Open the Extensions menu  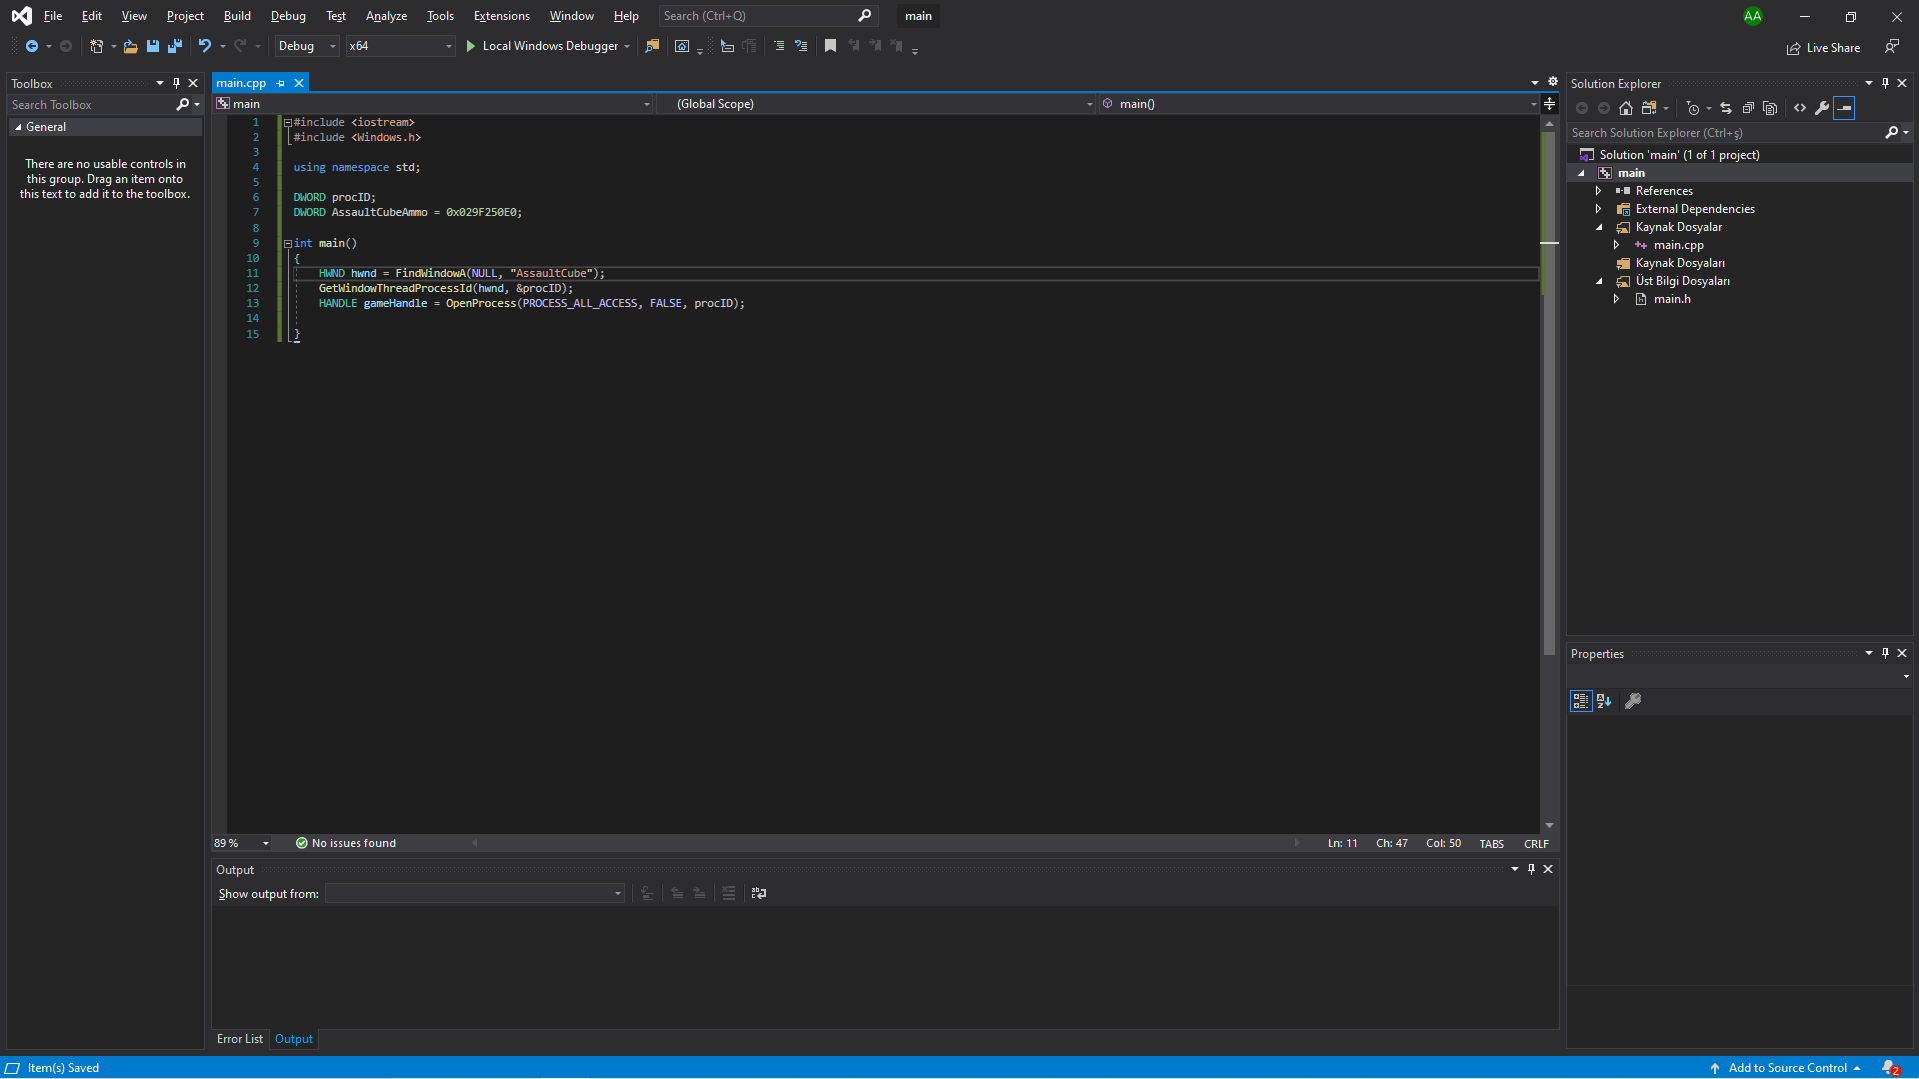tap(502, 16)
